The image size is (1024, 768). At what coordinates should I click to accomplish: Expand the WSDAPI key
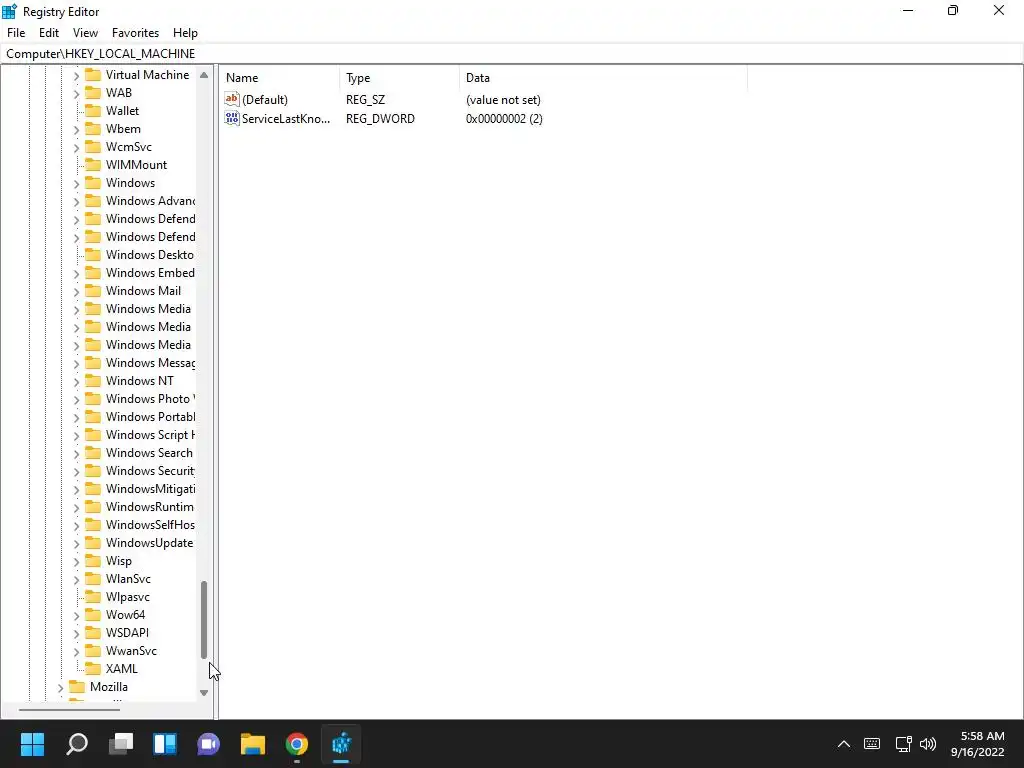pos(76,633)
